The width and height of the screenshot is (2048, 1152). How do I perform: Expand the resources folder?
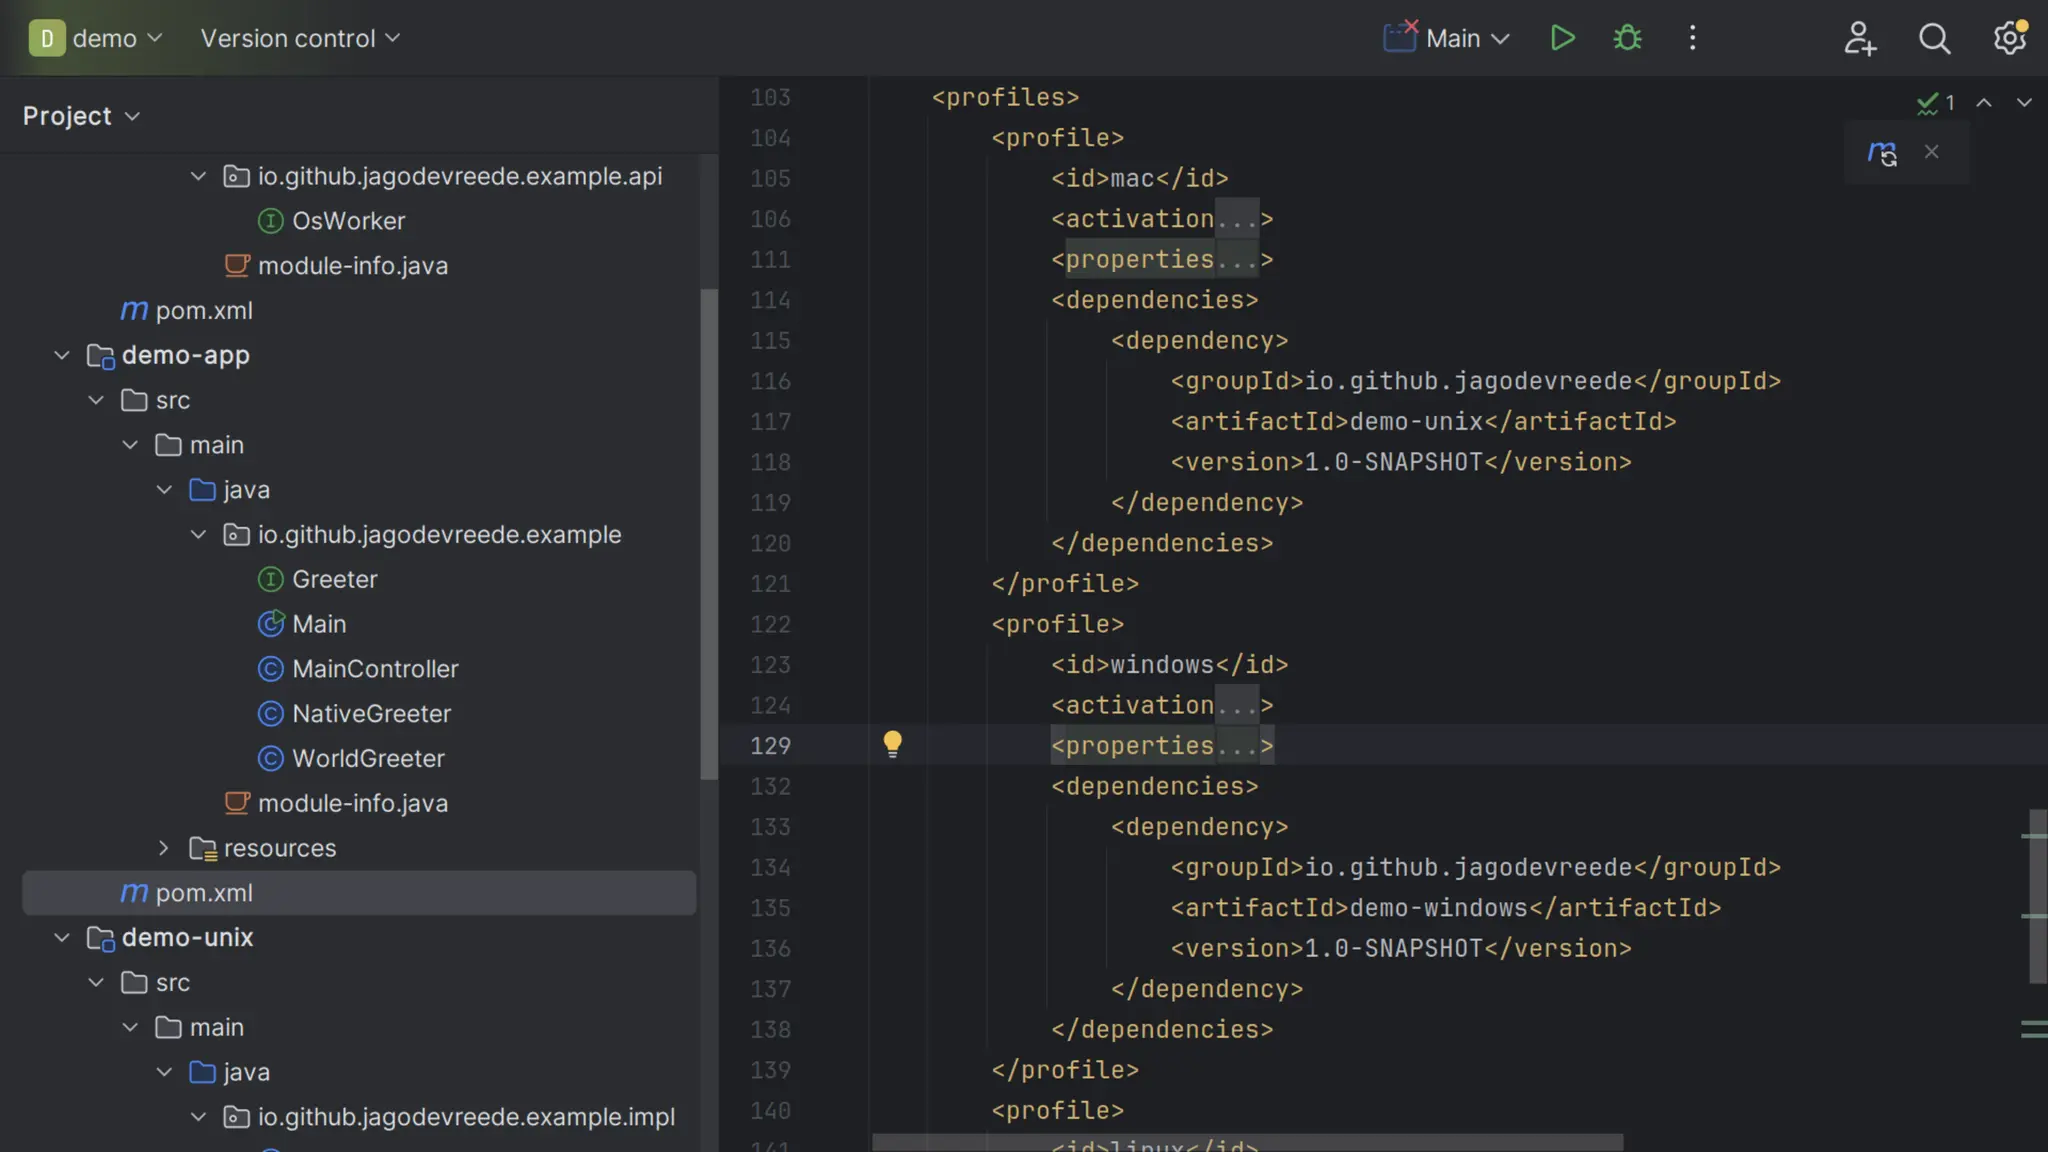point(164,848)
